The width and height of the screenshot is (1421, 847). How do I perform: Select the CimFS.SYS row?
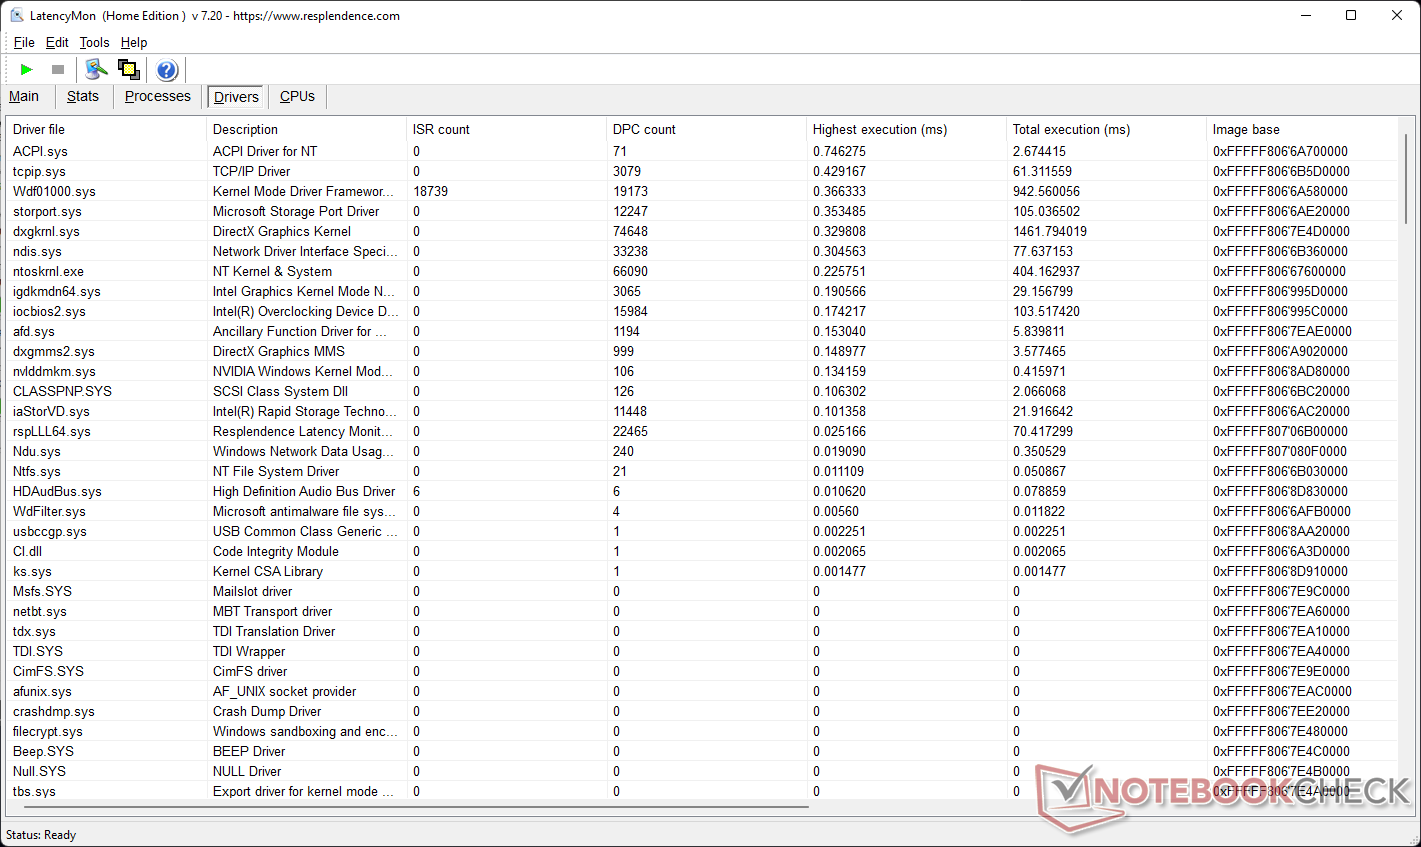point(703,671)
